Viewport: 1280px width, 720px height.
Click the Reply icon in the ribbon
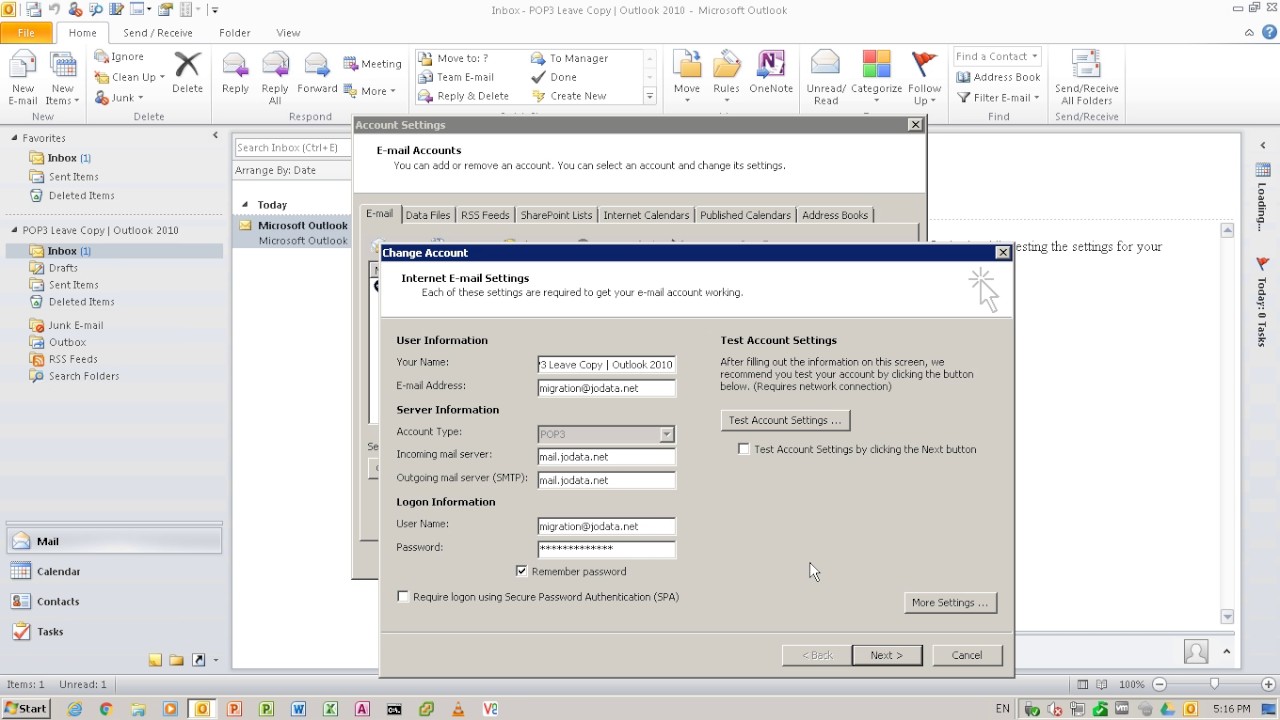[235, 73]
